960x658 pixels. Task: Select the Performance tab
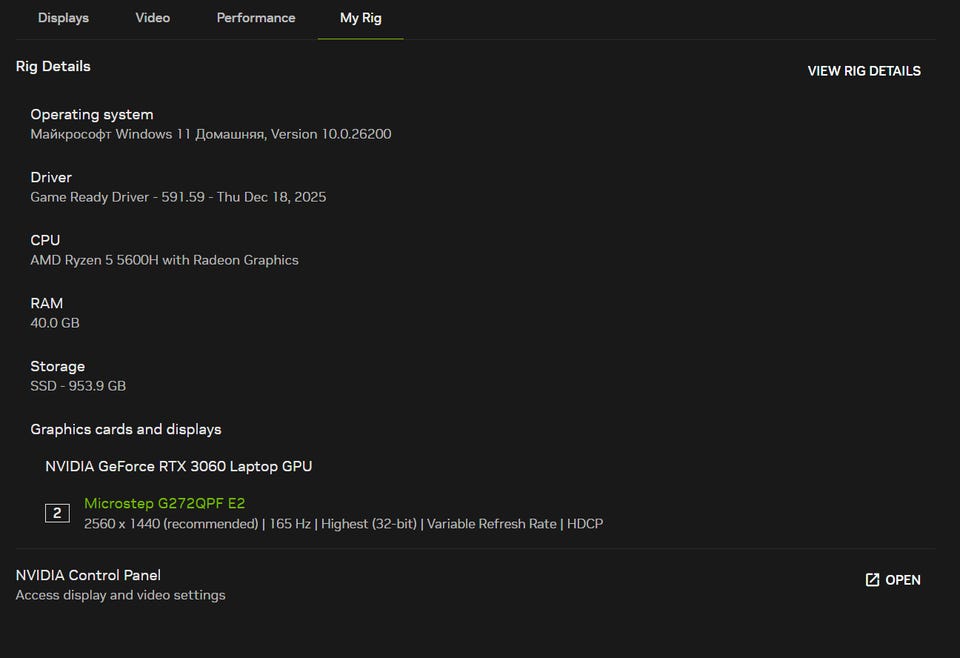(x=256, y=18)
